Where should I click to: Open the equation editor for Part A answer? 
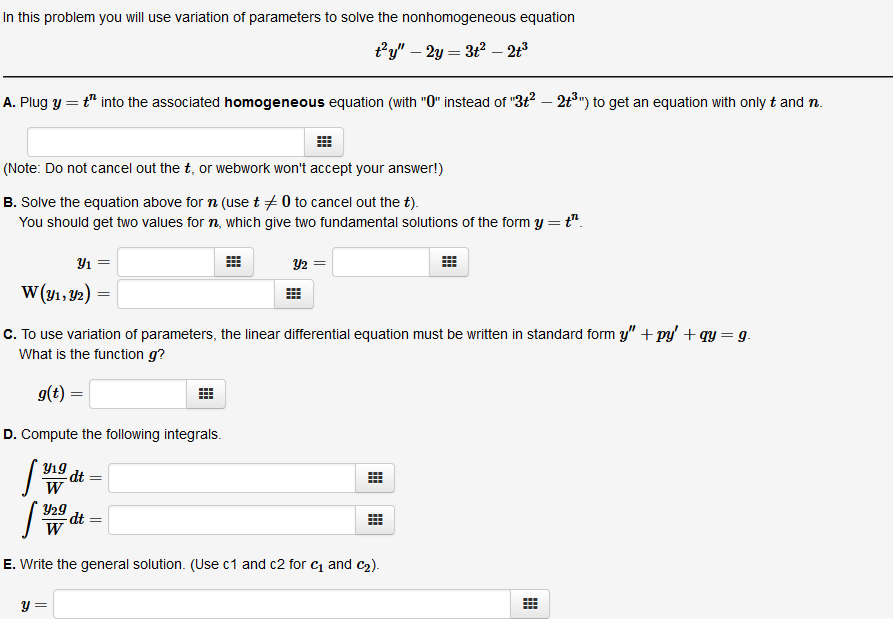click(324, 141)
